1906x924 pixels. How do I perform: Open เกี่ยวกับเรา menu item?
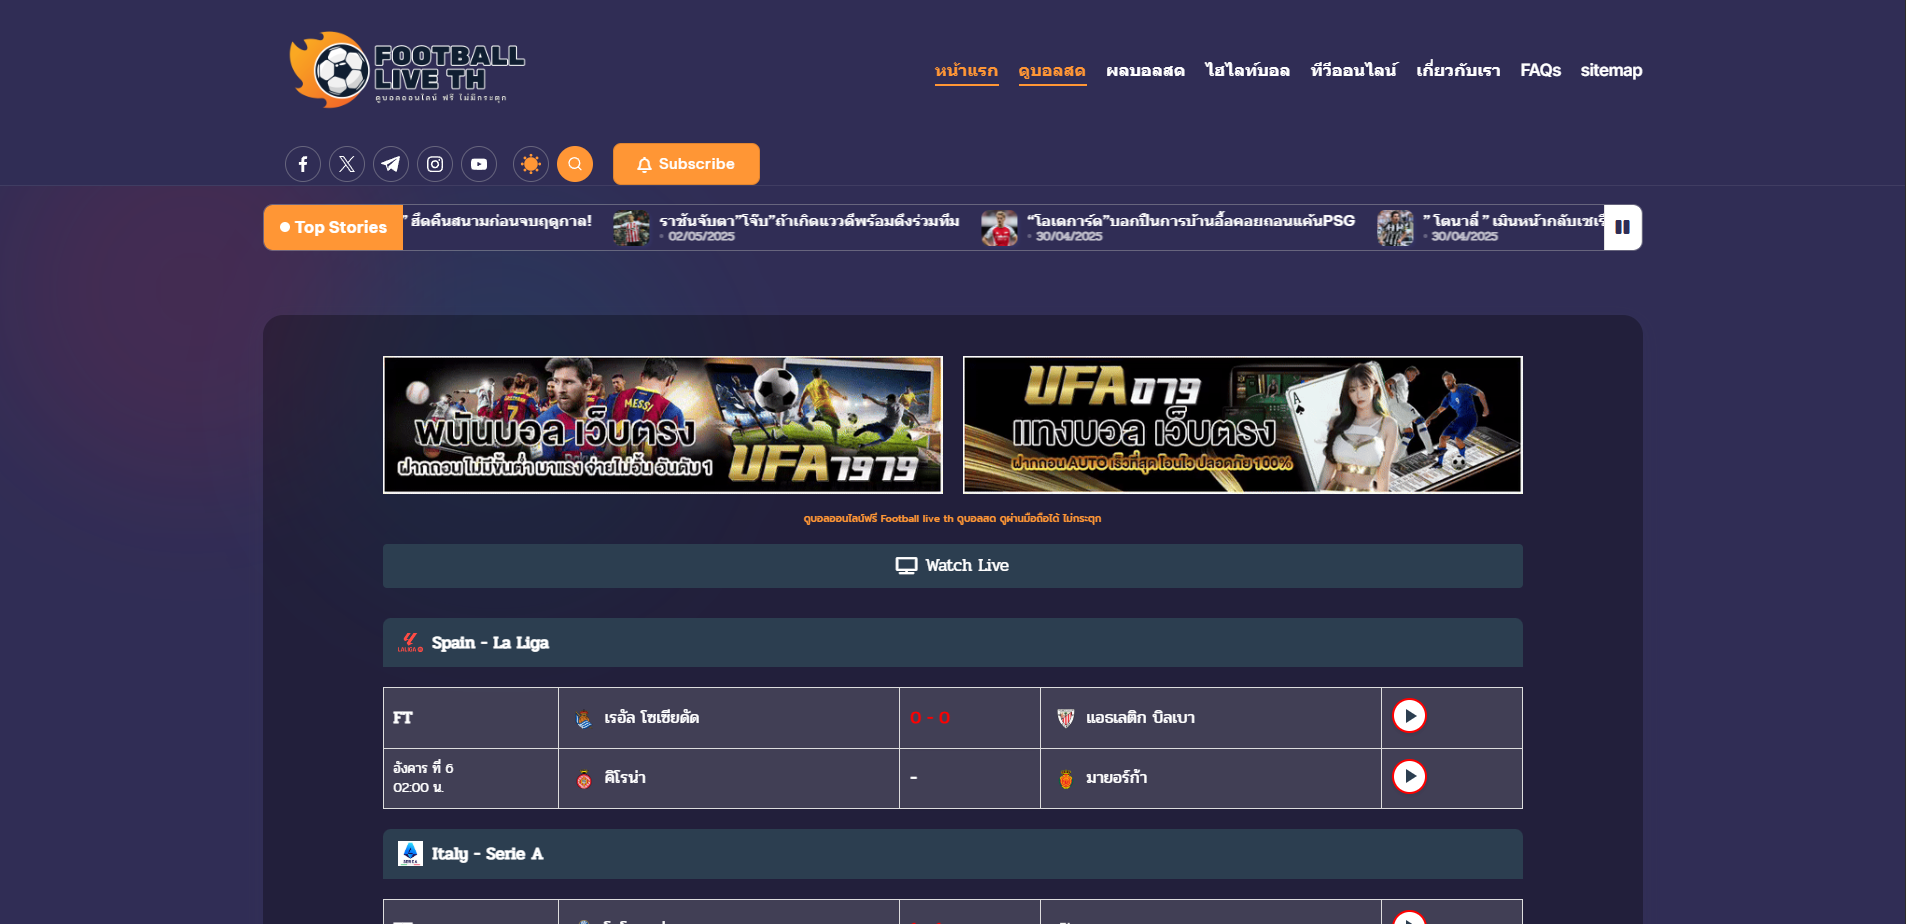tap(1458, 71)
